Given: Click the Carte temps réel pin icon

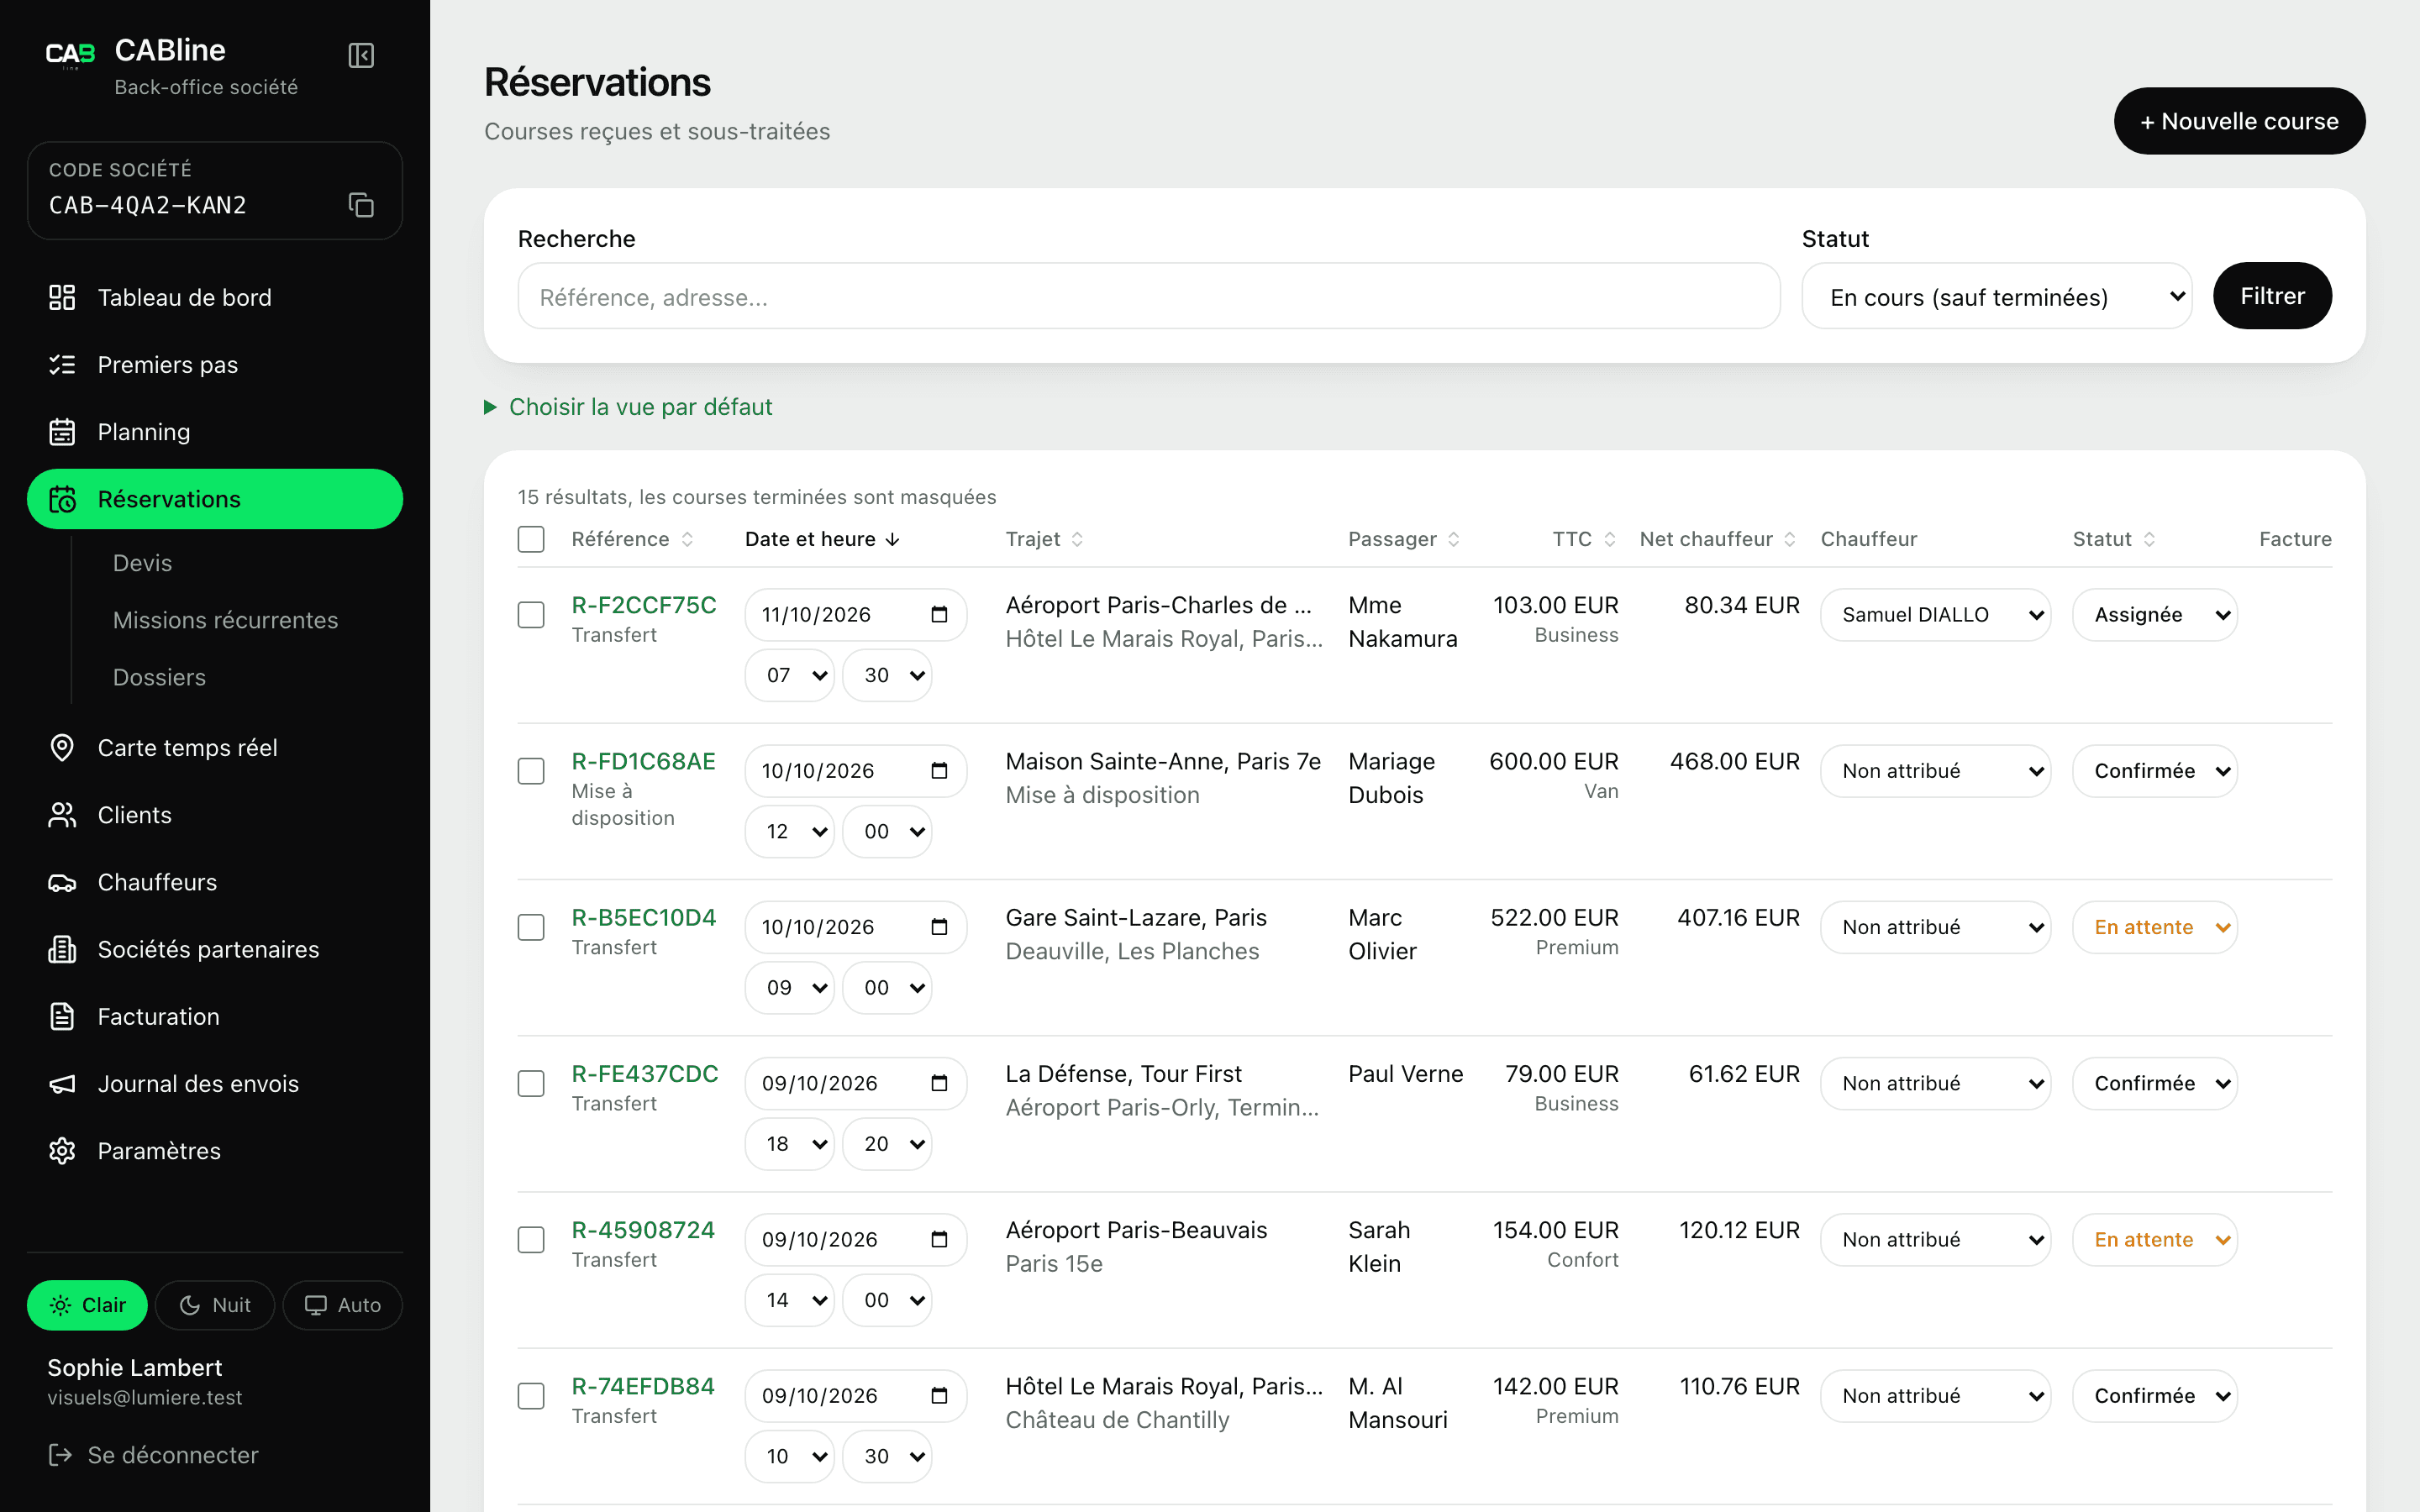Looking at the screenshot, I should [x=62, y=748].
